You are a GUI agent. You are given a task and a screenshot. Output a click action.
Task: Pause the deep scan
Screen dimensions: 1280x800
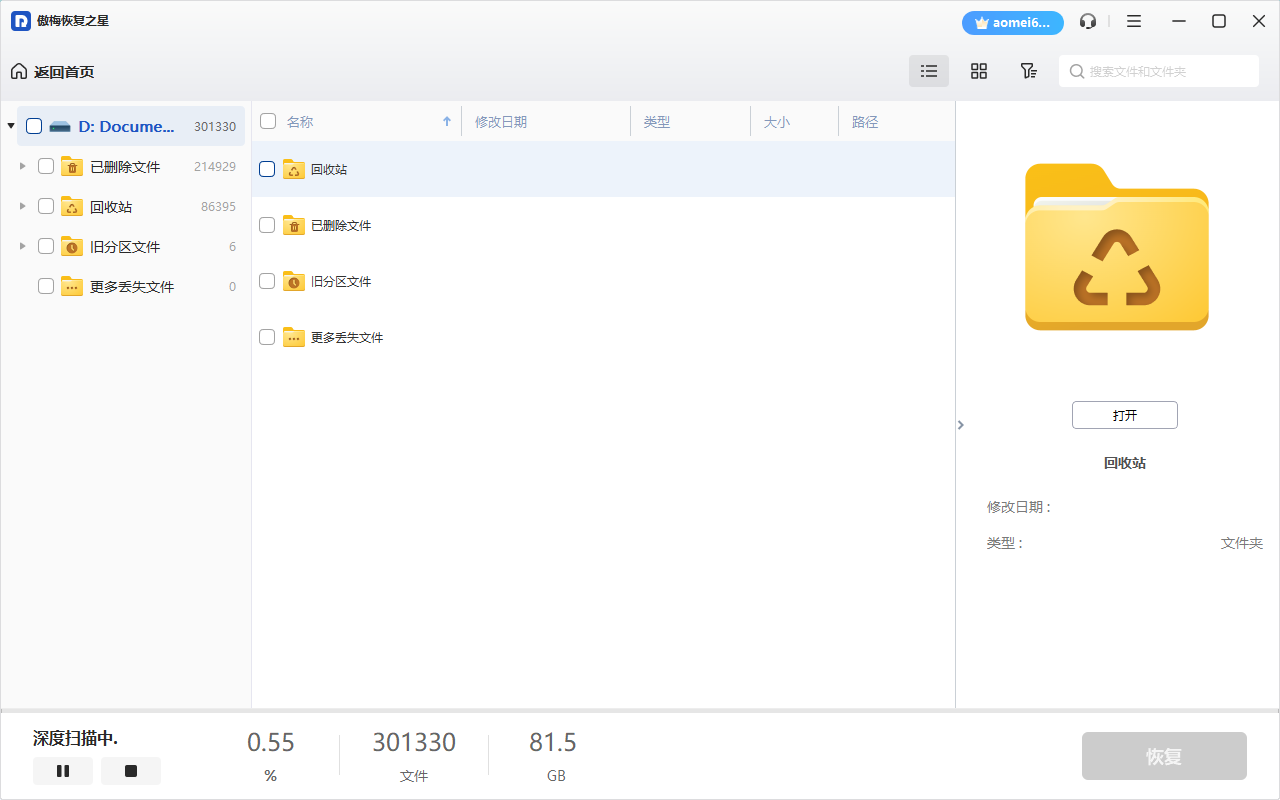pyautogui.click(x=63, y=771)
